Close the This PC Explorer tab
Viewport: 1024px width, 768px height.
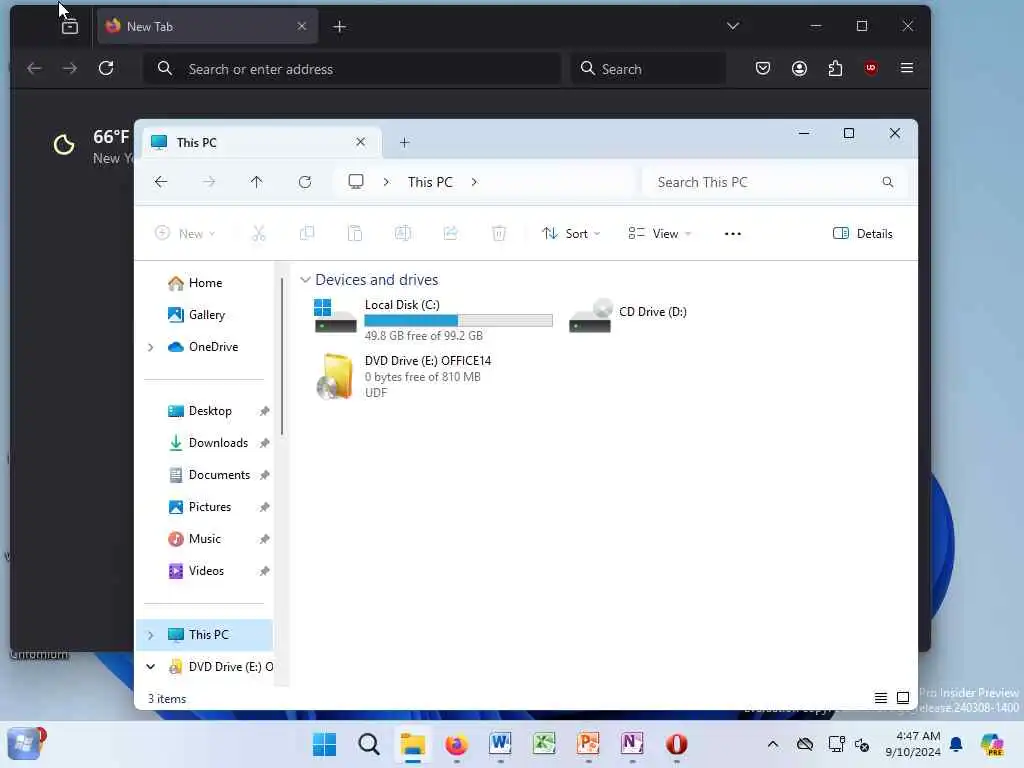coord(360,142)
